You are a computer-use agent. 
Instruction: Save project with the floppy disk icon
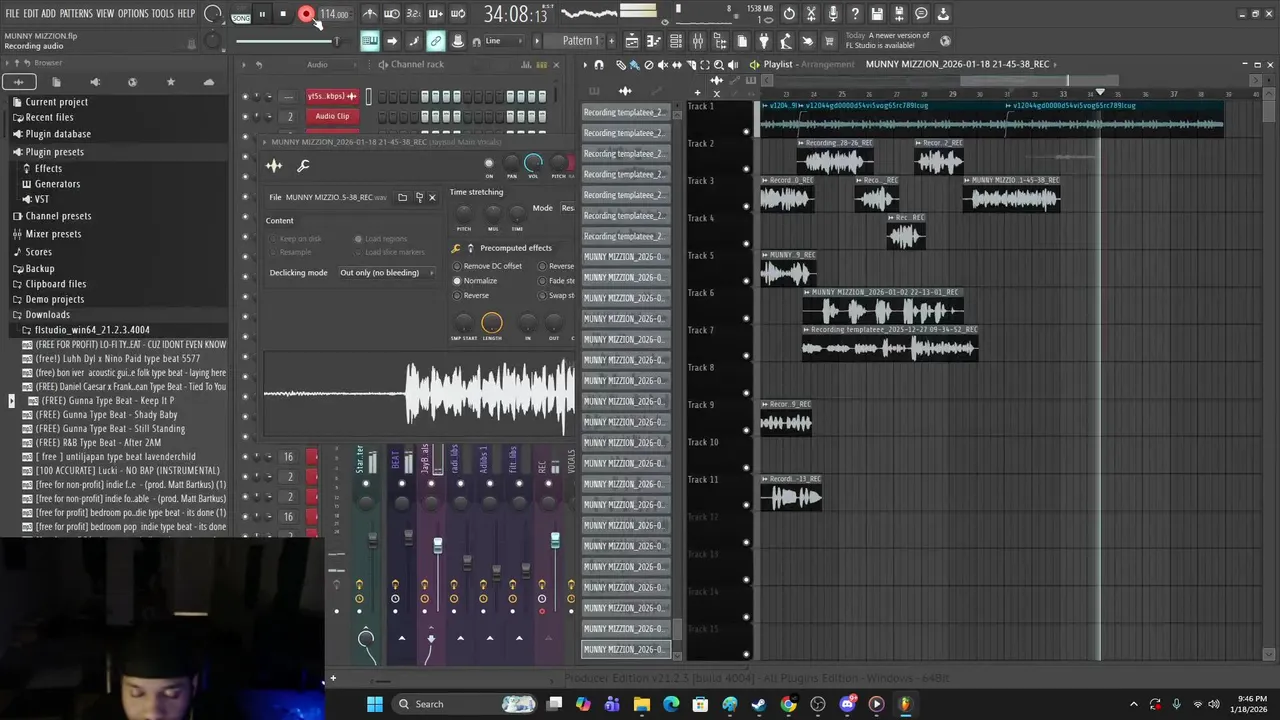tap(877, 14)
